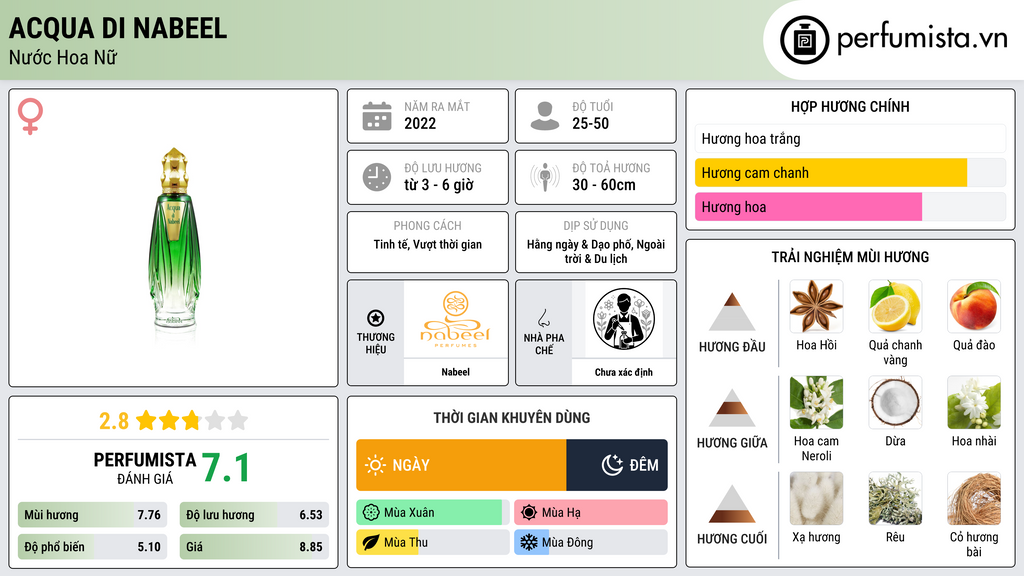The image size is (1024, 576).
Task: Click the Hoa Hồi star anise image
Action: [x=816, y=307]
